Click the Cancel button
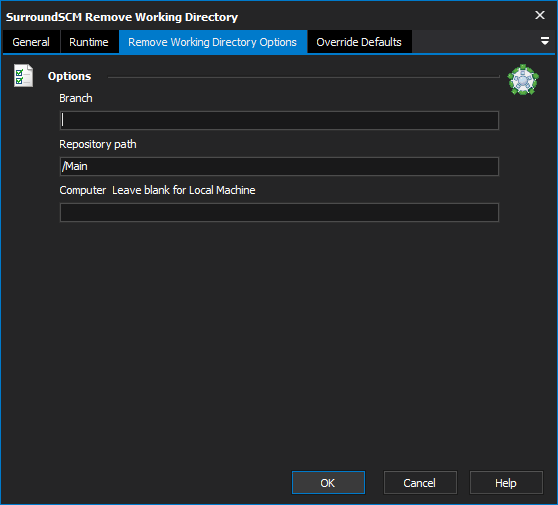The height and width of the screenshot is (505, 558). point(420,483)
